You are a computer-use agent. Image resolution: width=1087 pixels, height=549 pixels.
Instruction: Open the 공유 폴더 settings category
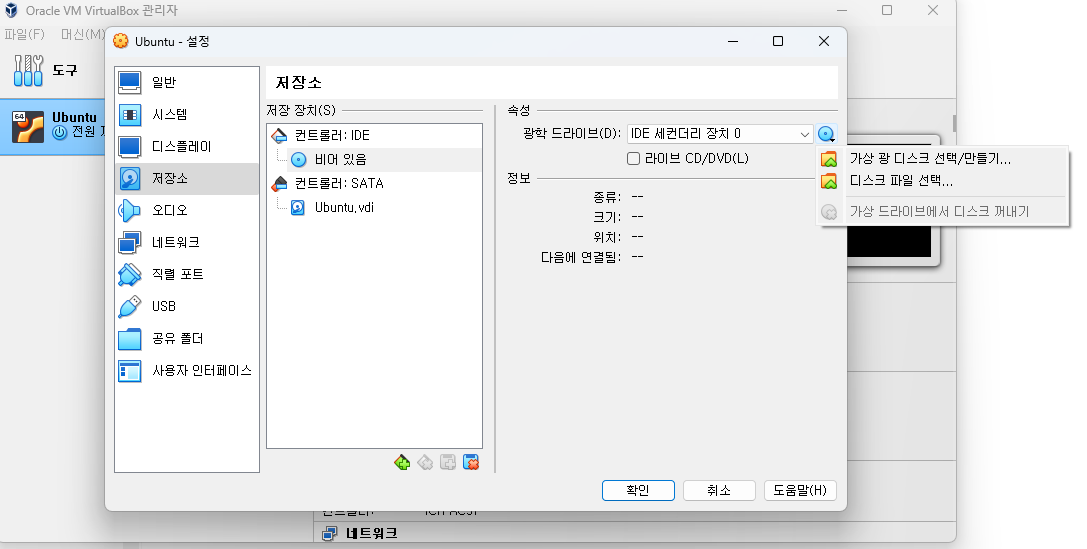(186, 338)
